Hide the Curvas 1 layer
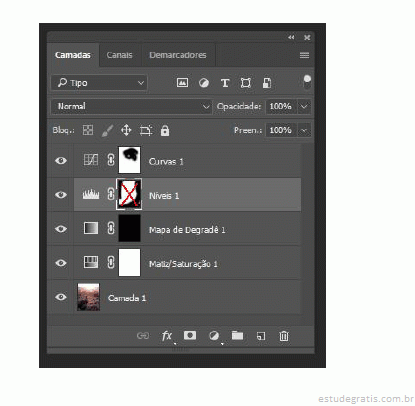This screenshot has height=406, width=415. click(61, 161)
